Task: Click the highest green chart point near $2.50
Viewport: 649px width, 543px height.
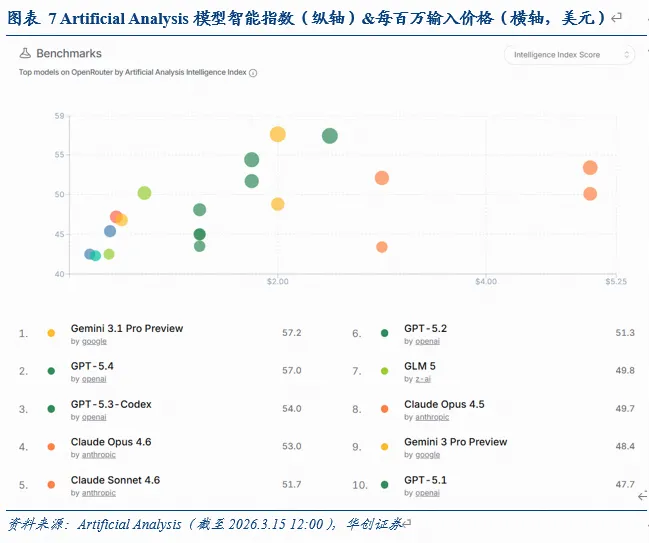Action: pos(330,136)
